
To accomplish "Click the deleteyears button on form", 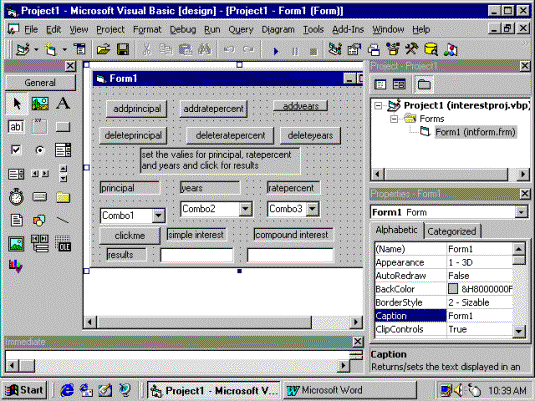I will [x=310, y=135].
